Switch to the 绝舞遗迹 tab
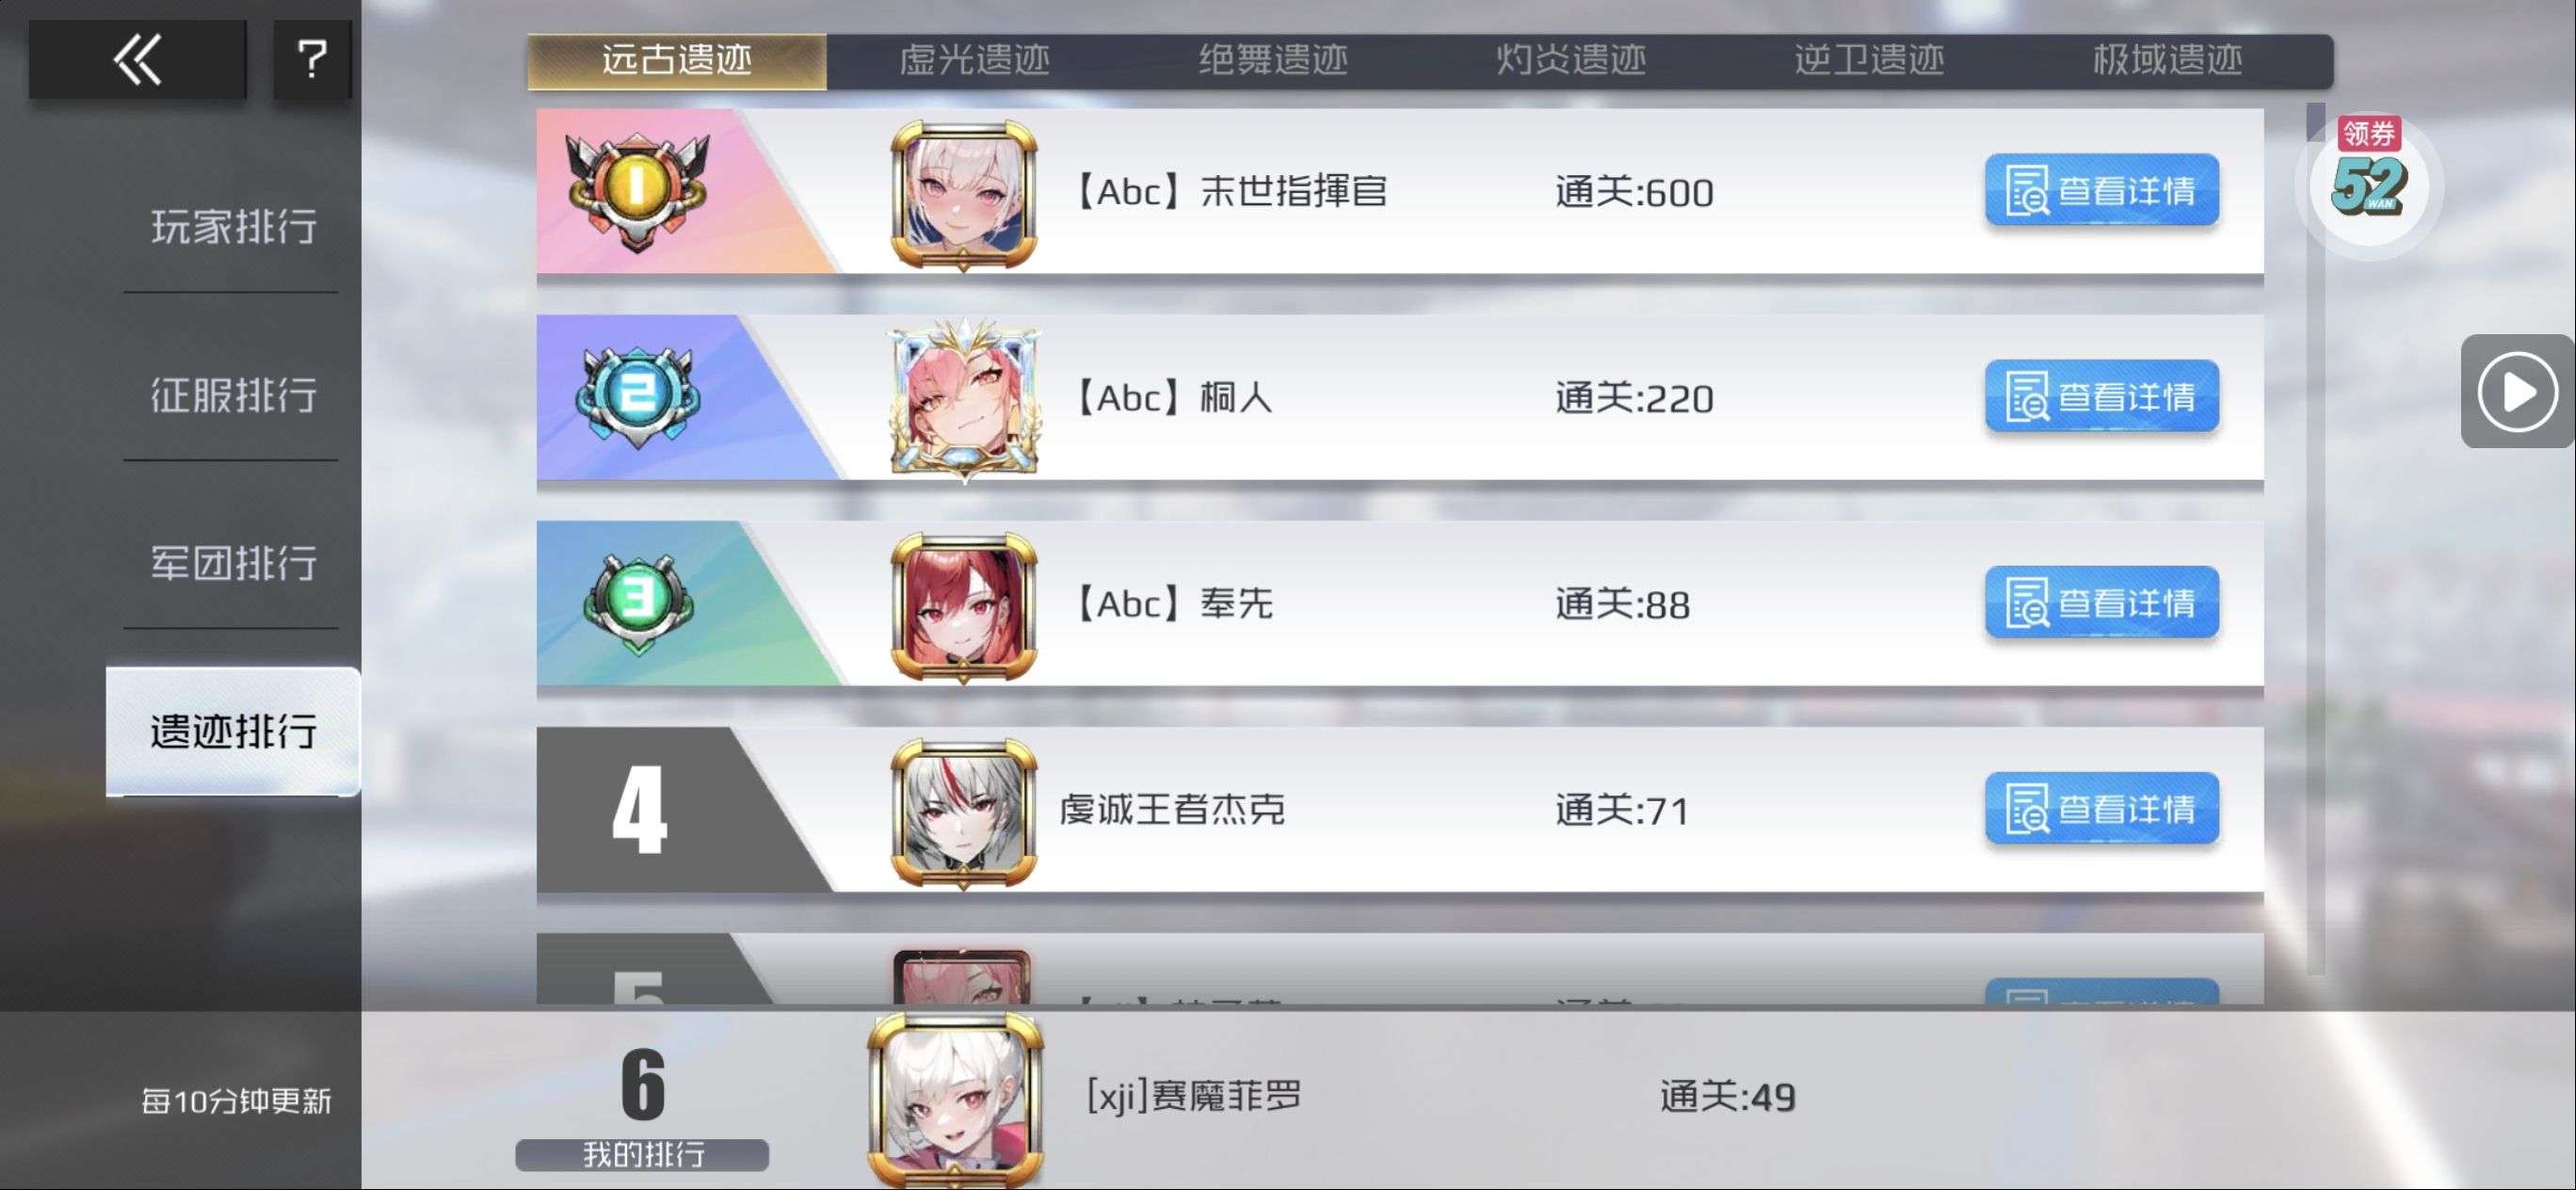Image resolution: width=2576 pixels, height=1190 pixels. tap(1273, 60)
